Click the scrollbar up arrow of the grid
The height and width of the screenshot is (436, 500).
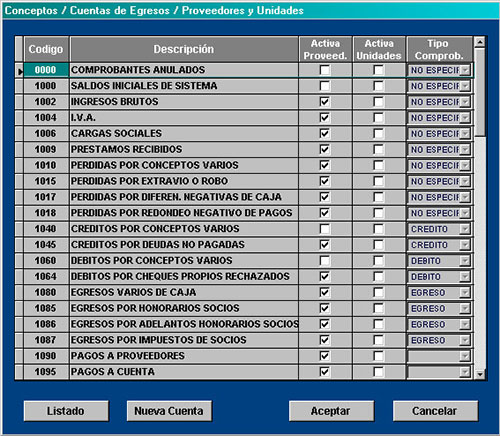pos(480,42)
